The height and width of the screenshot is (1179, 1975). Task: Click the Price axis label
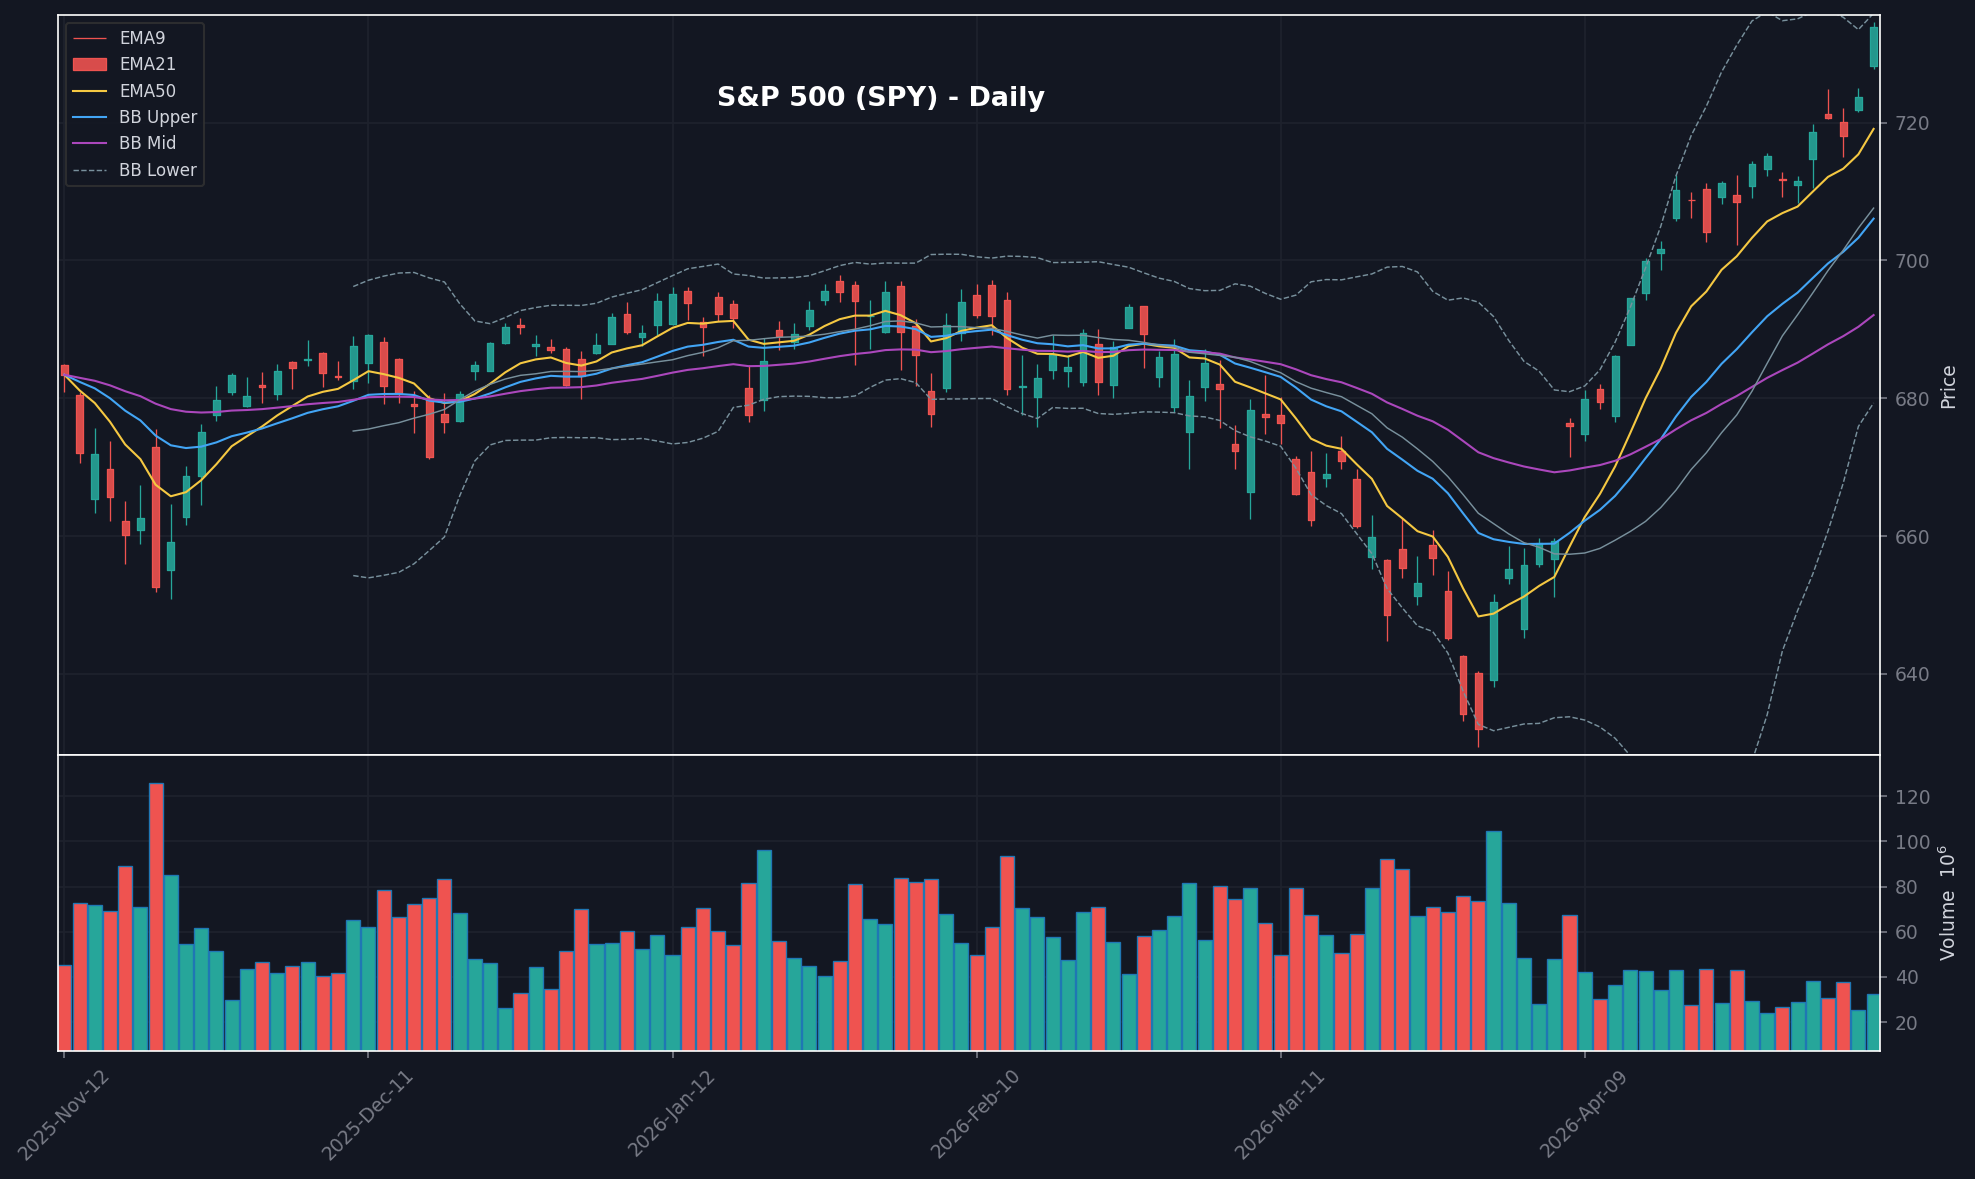pos(1948,387)
